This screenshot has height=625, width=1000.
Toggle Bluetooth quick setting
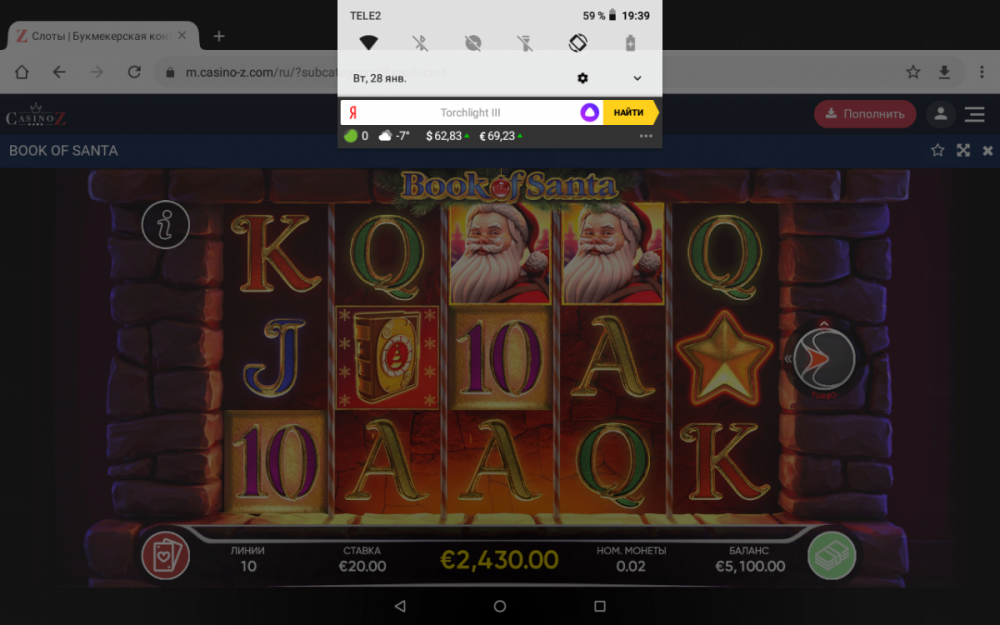(420, 43)
